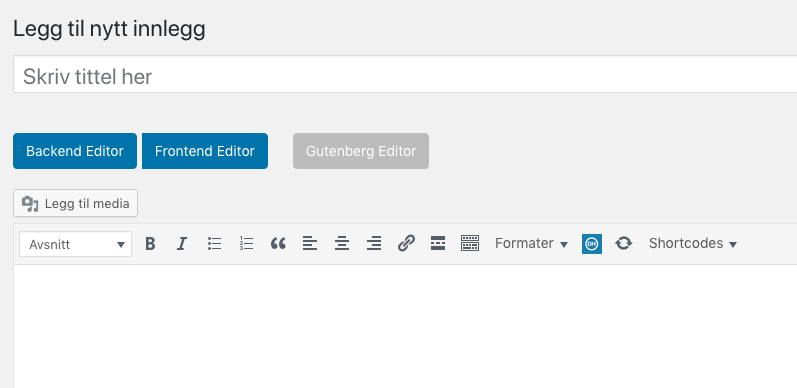This screenshot has height=388, width=797.
Task: Focus the Skriv tittel her title field
Action: 405,75
